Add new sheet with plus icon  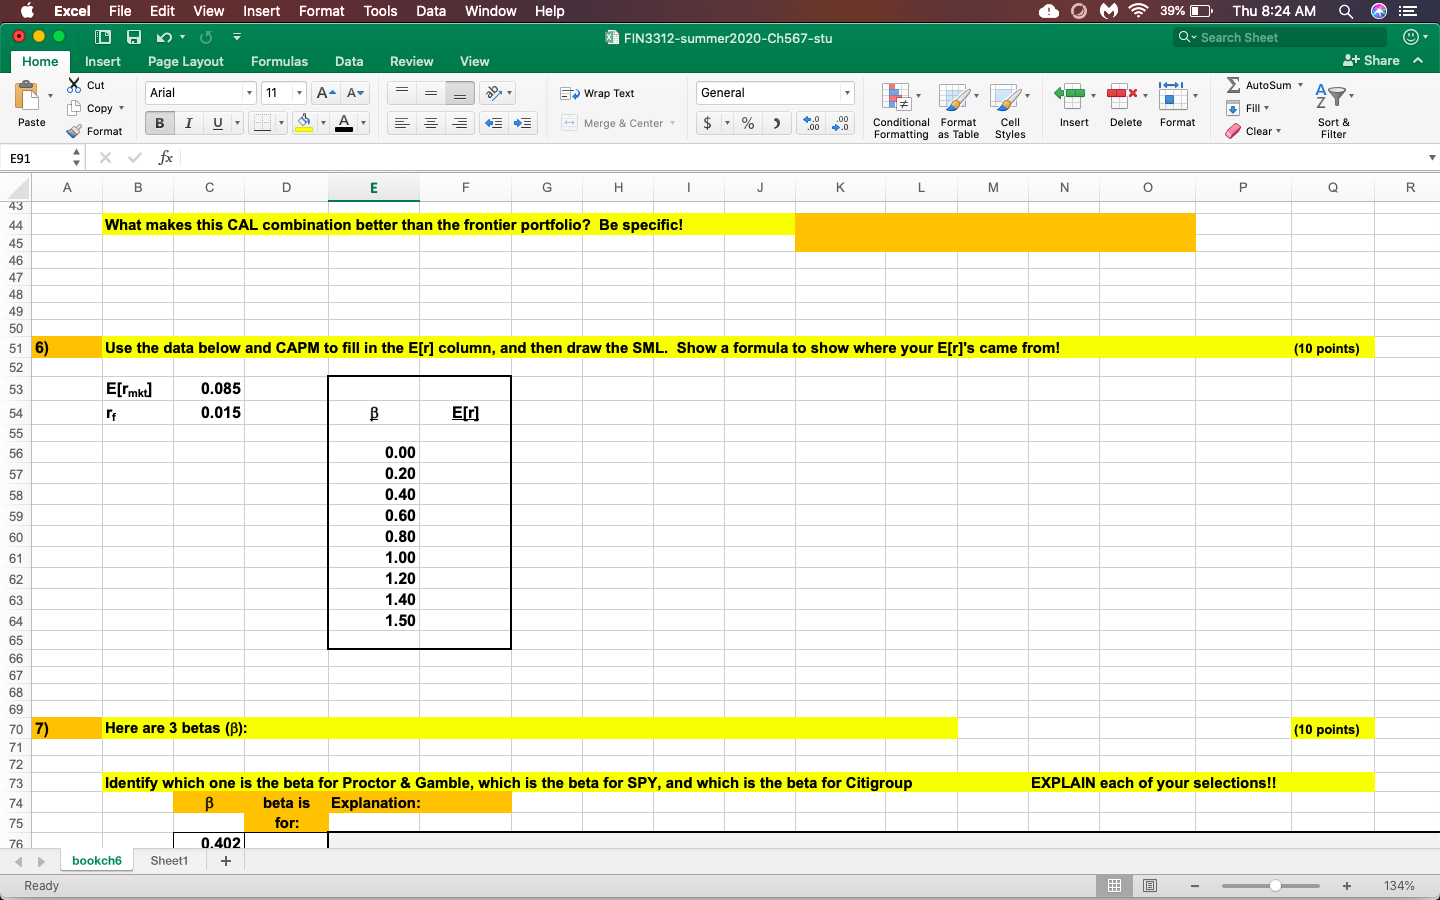pos(226,861)
